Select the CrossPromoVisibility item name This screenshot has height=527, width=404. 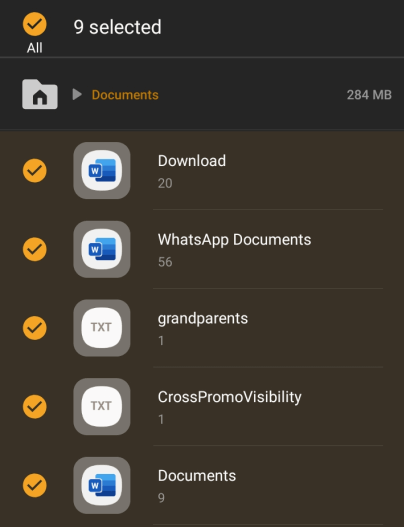(230, 397)
